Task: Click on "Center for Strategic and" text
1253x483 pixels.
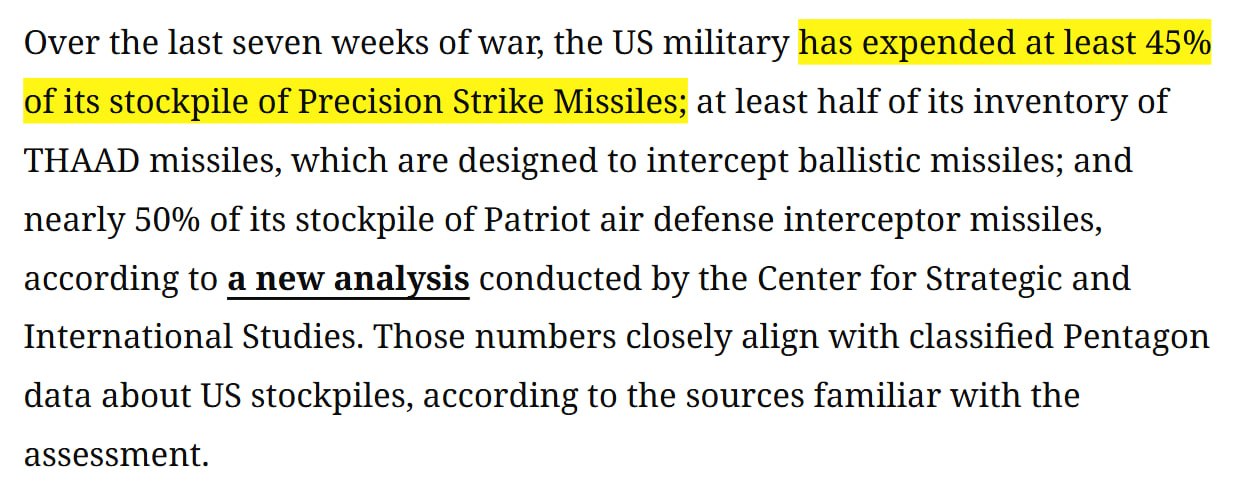Action: click(943, 279)
